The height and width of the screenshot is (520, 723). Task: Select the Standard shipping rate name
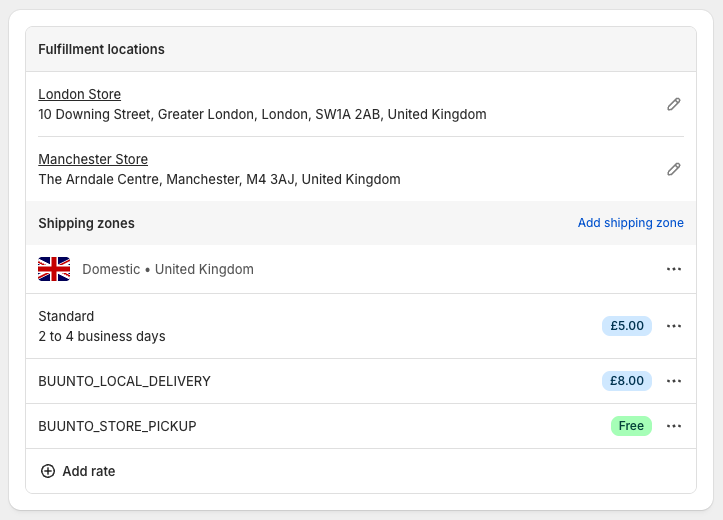click(x=66, y=316)
